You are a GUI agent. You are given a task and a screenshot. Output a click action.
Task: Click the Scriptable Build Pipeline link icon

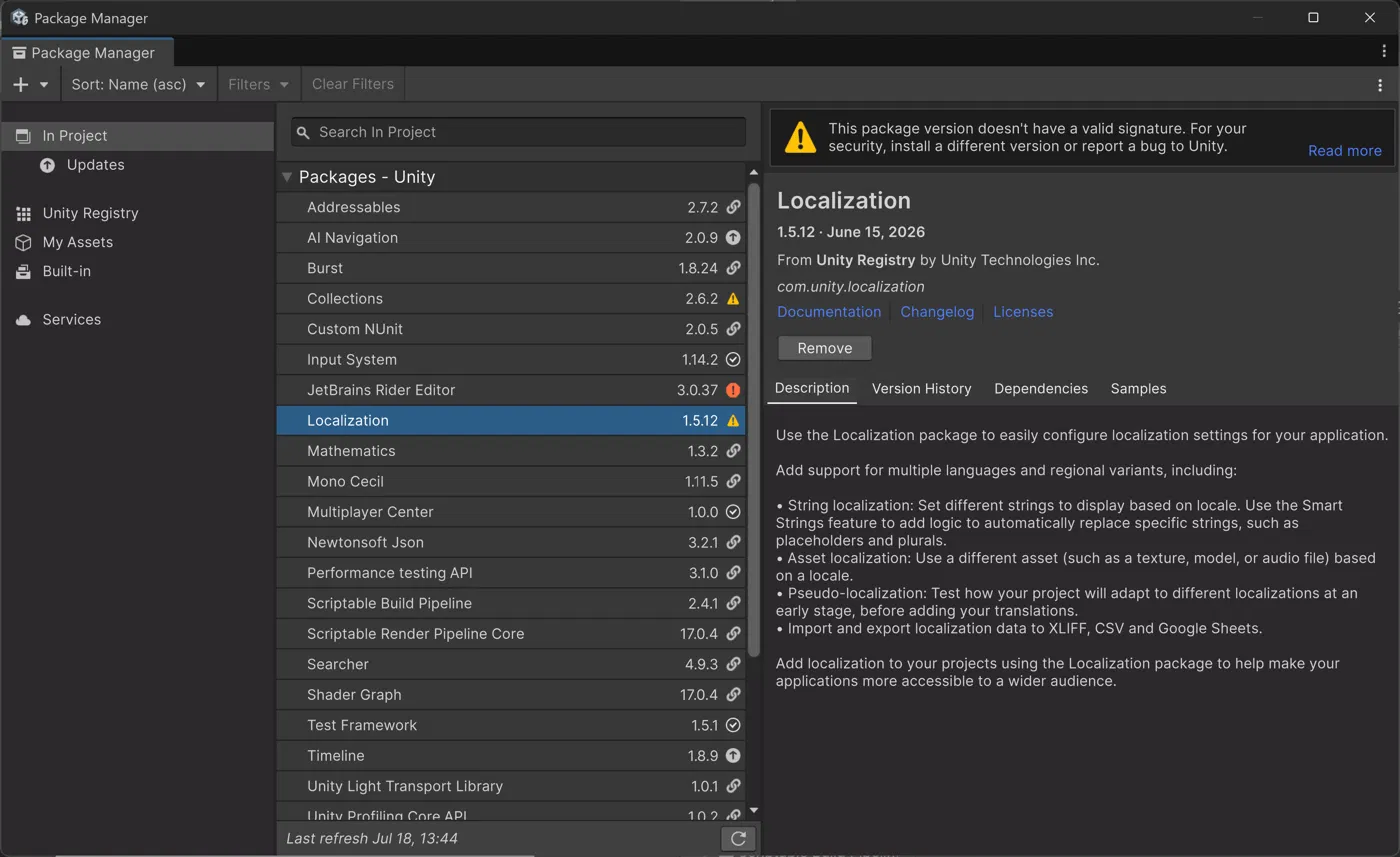pos(733,604)
